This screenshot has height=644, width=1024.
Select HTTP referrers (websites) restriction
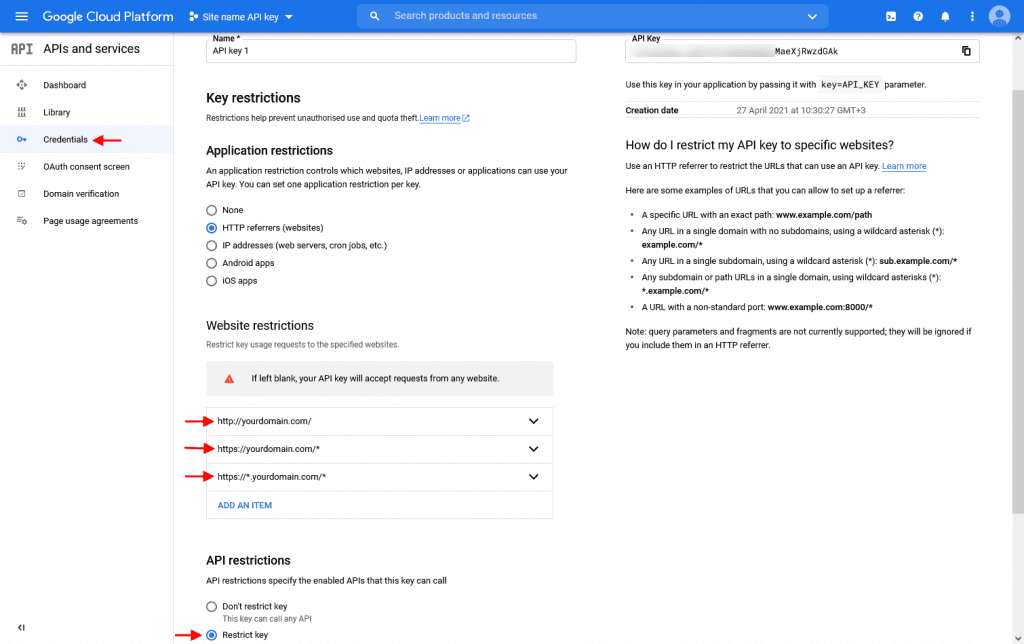[x=211, y=227]
